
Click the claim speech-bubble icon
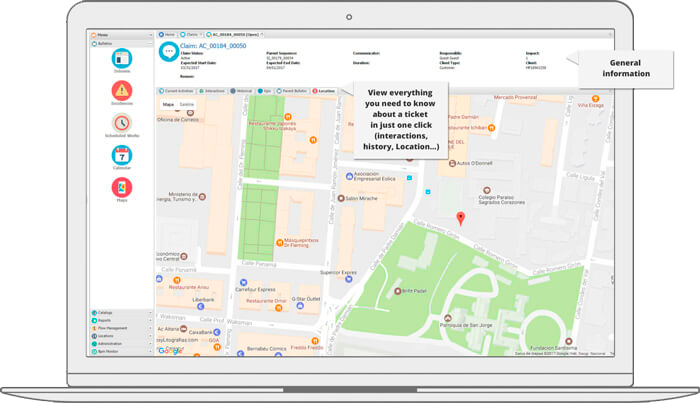click(x=169, y=51)
